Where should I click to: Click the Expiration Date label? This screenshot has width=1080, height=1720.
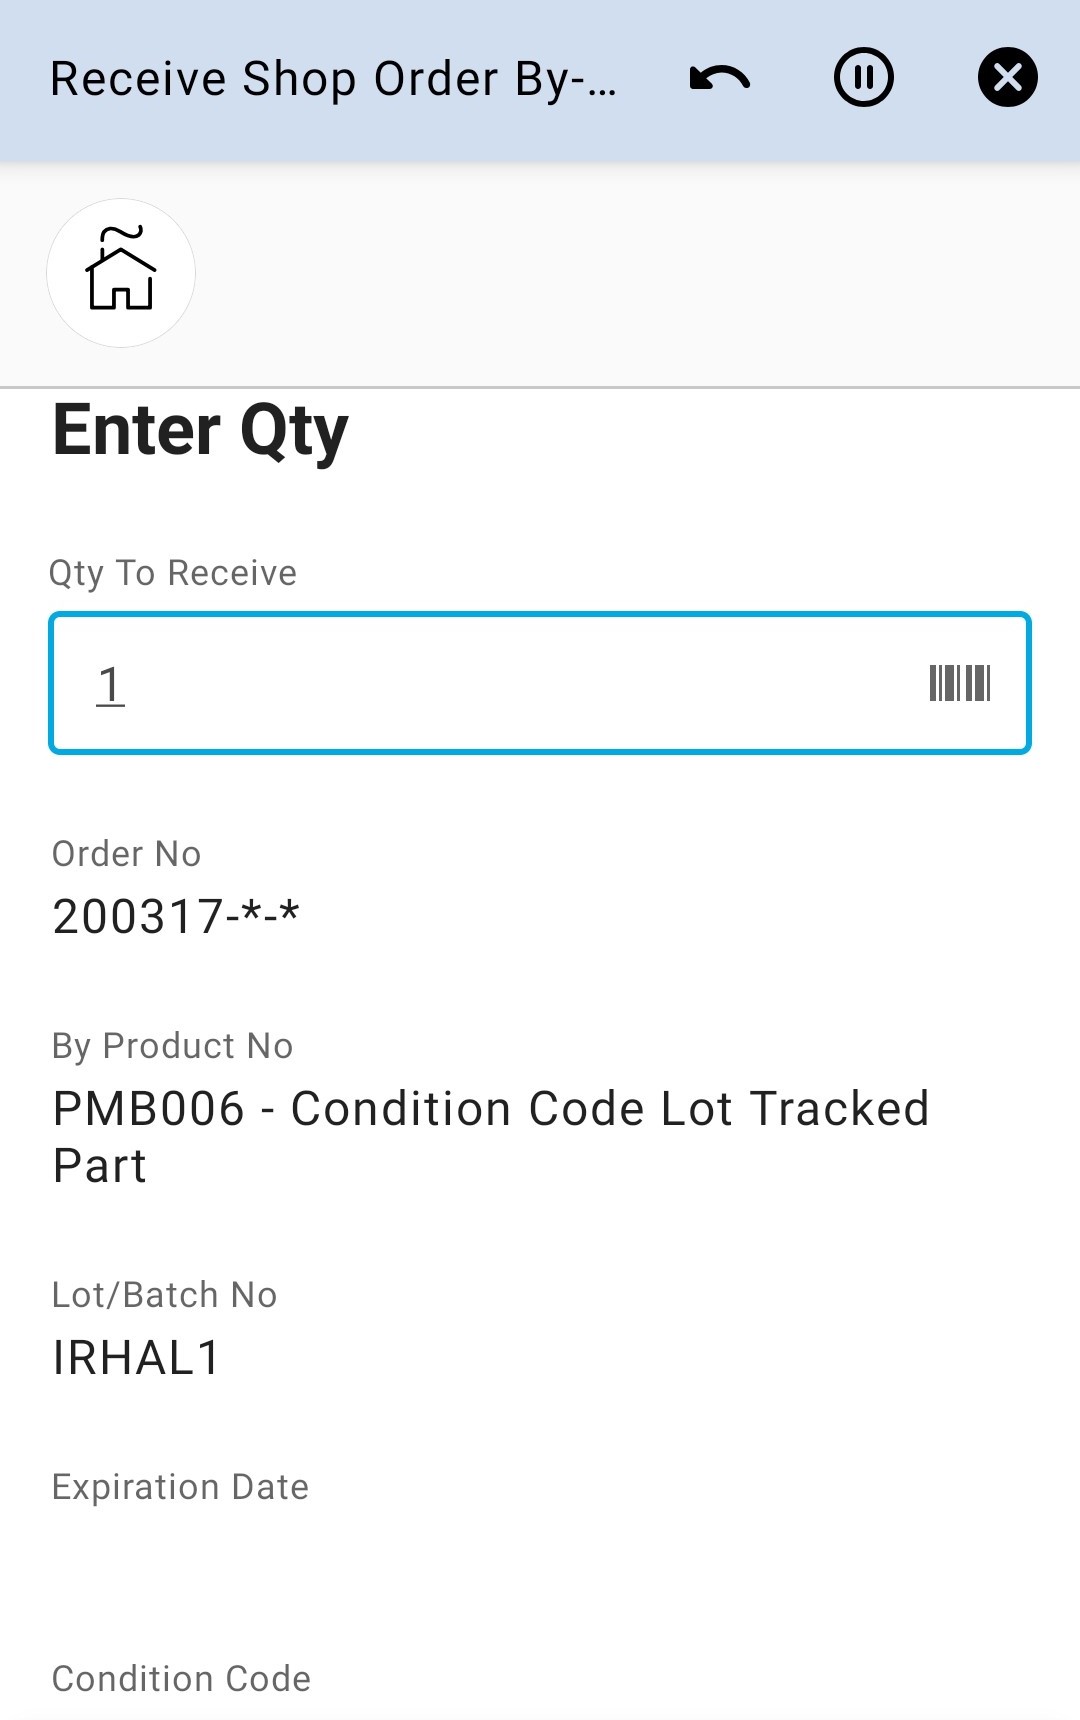click(x=181, y=1487)
